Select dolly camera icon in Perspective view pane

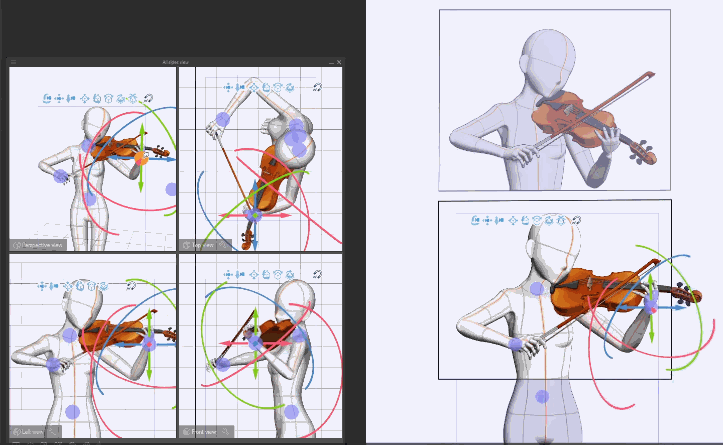pos(71,98)
